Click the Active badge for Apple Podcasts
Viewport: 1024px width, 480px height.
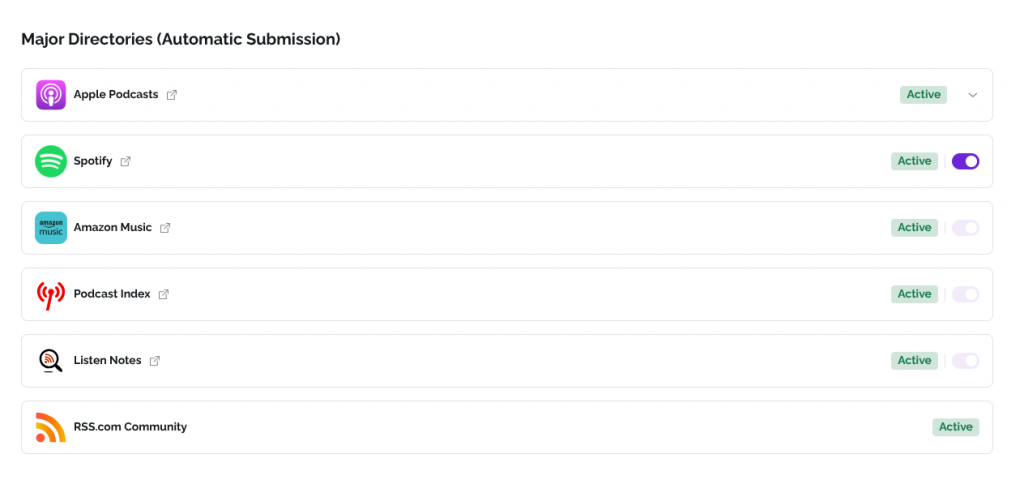[923, 95]
